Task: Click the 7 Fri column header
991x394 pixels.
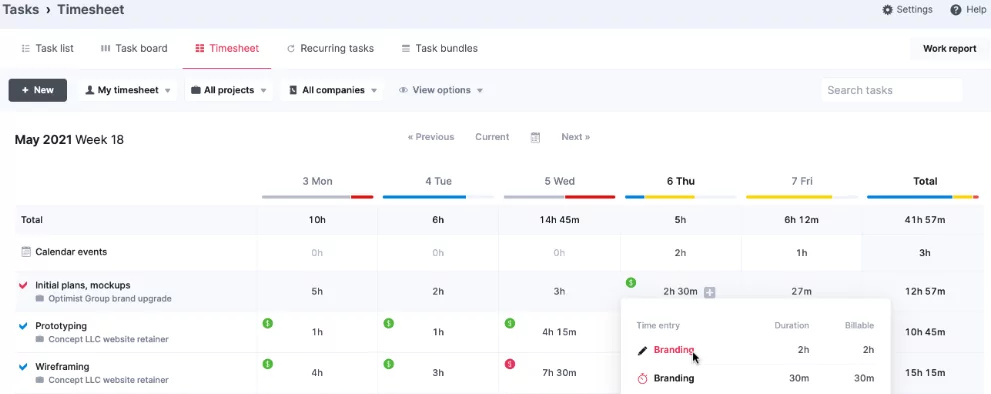Action: (x=802, y=181)
